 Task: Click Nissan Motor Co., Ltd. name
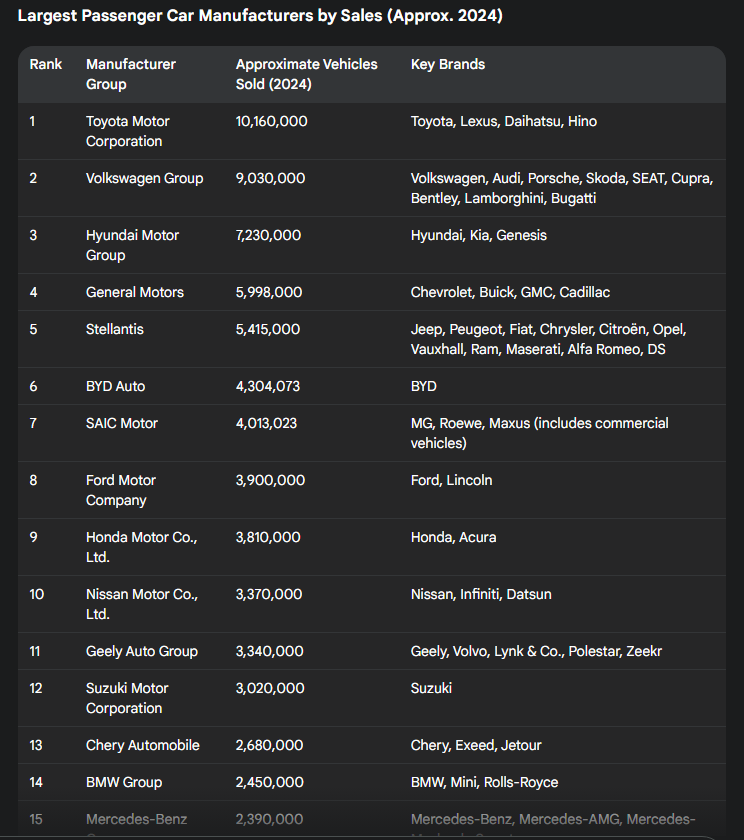(x=141, y=604)
